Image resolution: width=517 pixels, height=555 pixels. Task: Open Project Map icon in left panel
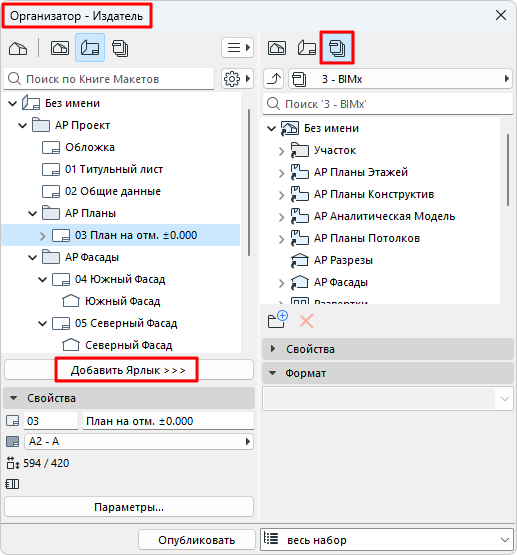click(18, 48)
